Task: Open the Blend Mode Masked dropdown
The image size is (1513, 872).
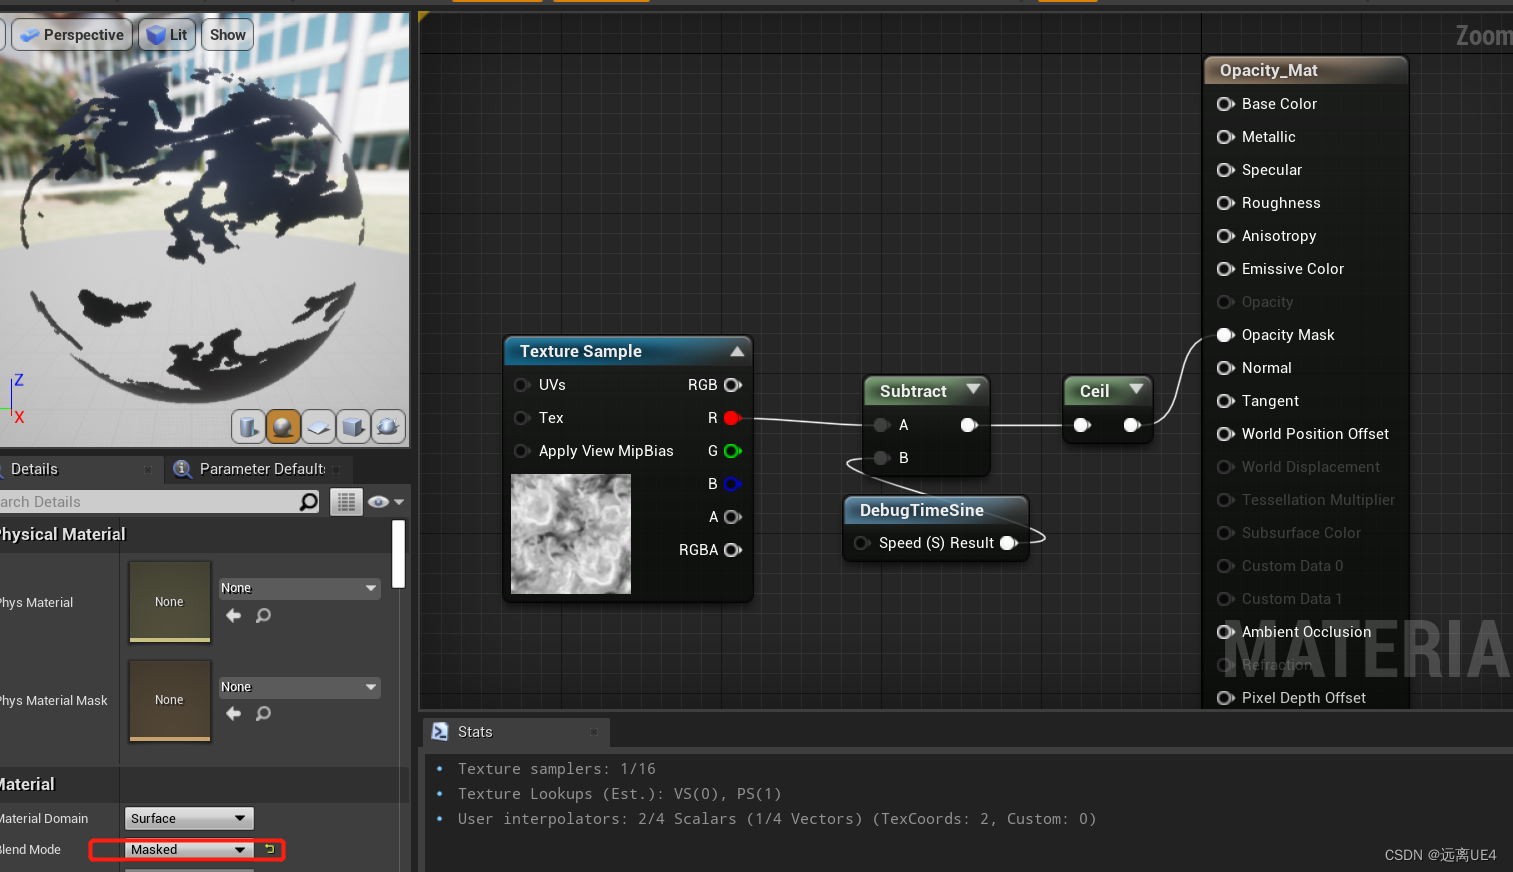Action: click(186, 849)
